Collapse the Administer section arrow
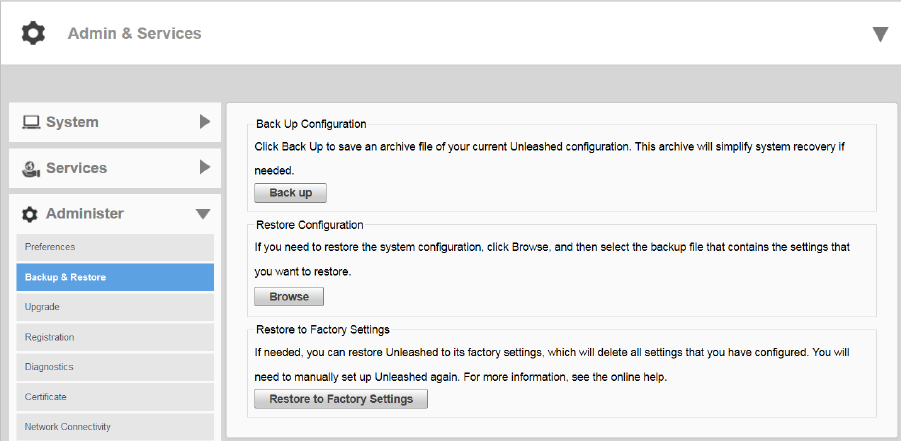Viewport: 901px width, 441px height. [x=203, y=214]
